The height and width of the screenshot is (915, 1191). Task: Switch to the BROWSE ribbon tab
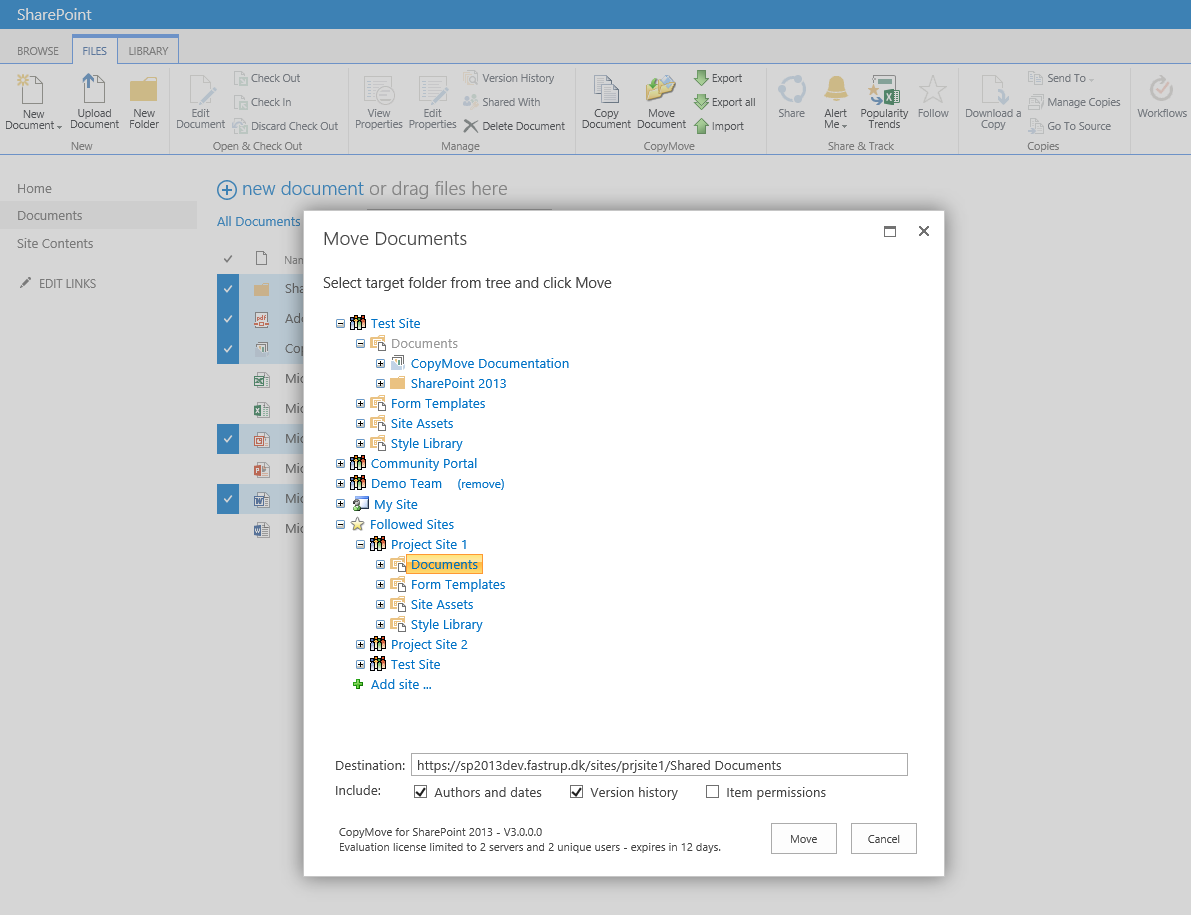[38, 51]
